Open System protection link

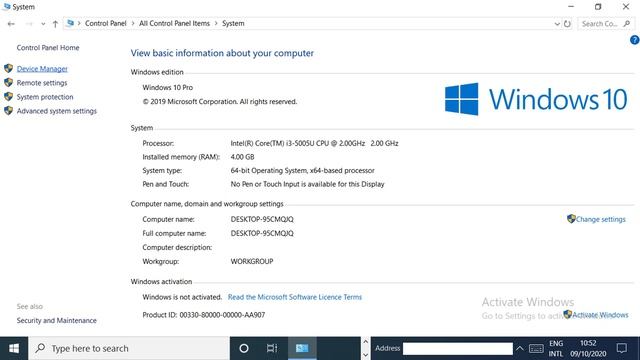coord(45,97)
